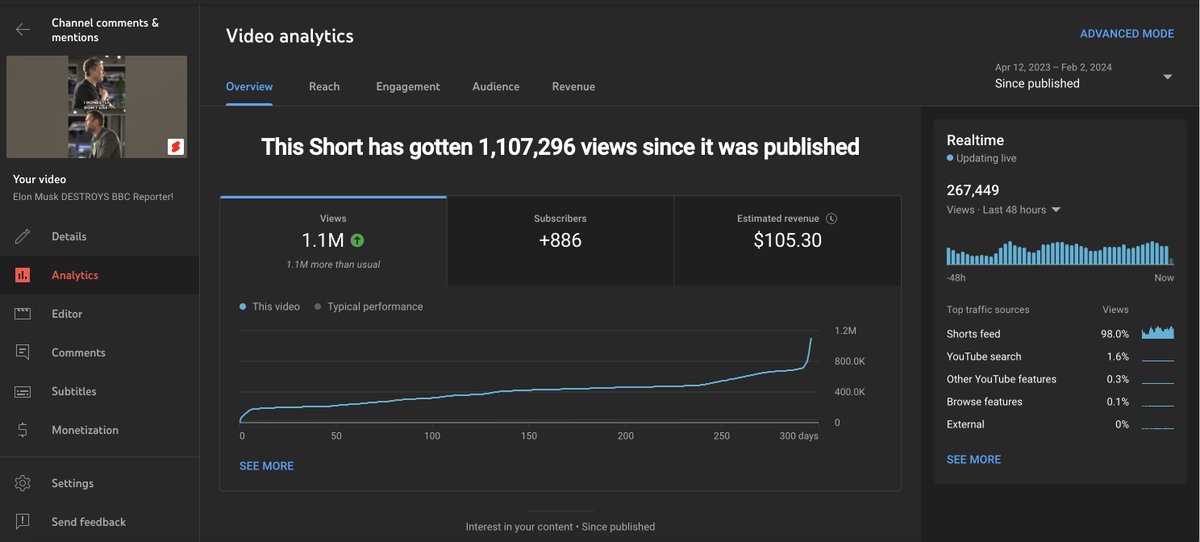Click the ADVANCED MODE link
The height and width of the screenshot is (542, 1200).
tap(1127, 34)
